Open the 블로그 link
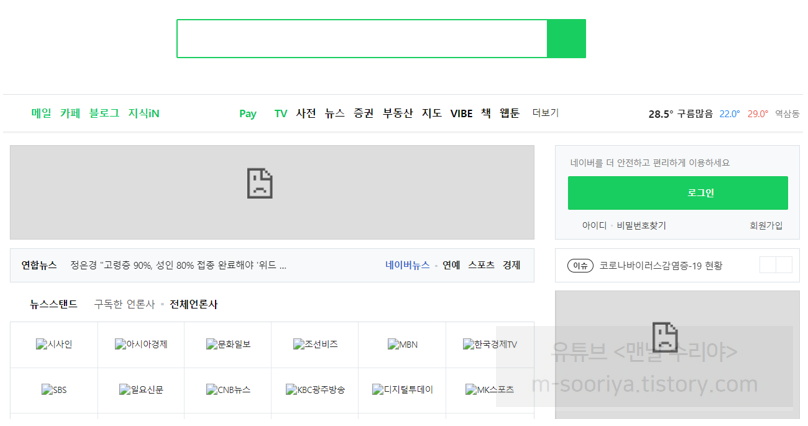Image resolution: width=808 pixels, height=426 pixels. pyautogui.click(x=104, y=113)
